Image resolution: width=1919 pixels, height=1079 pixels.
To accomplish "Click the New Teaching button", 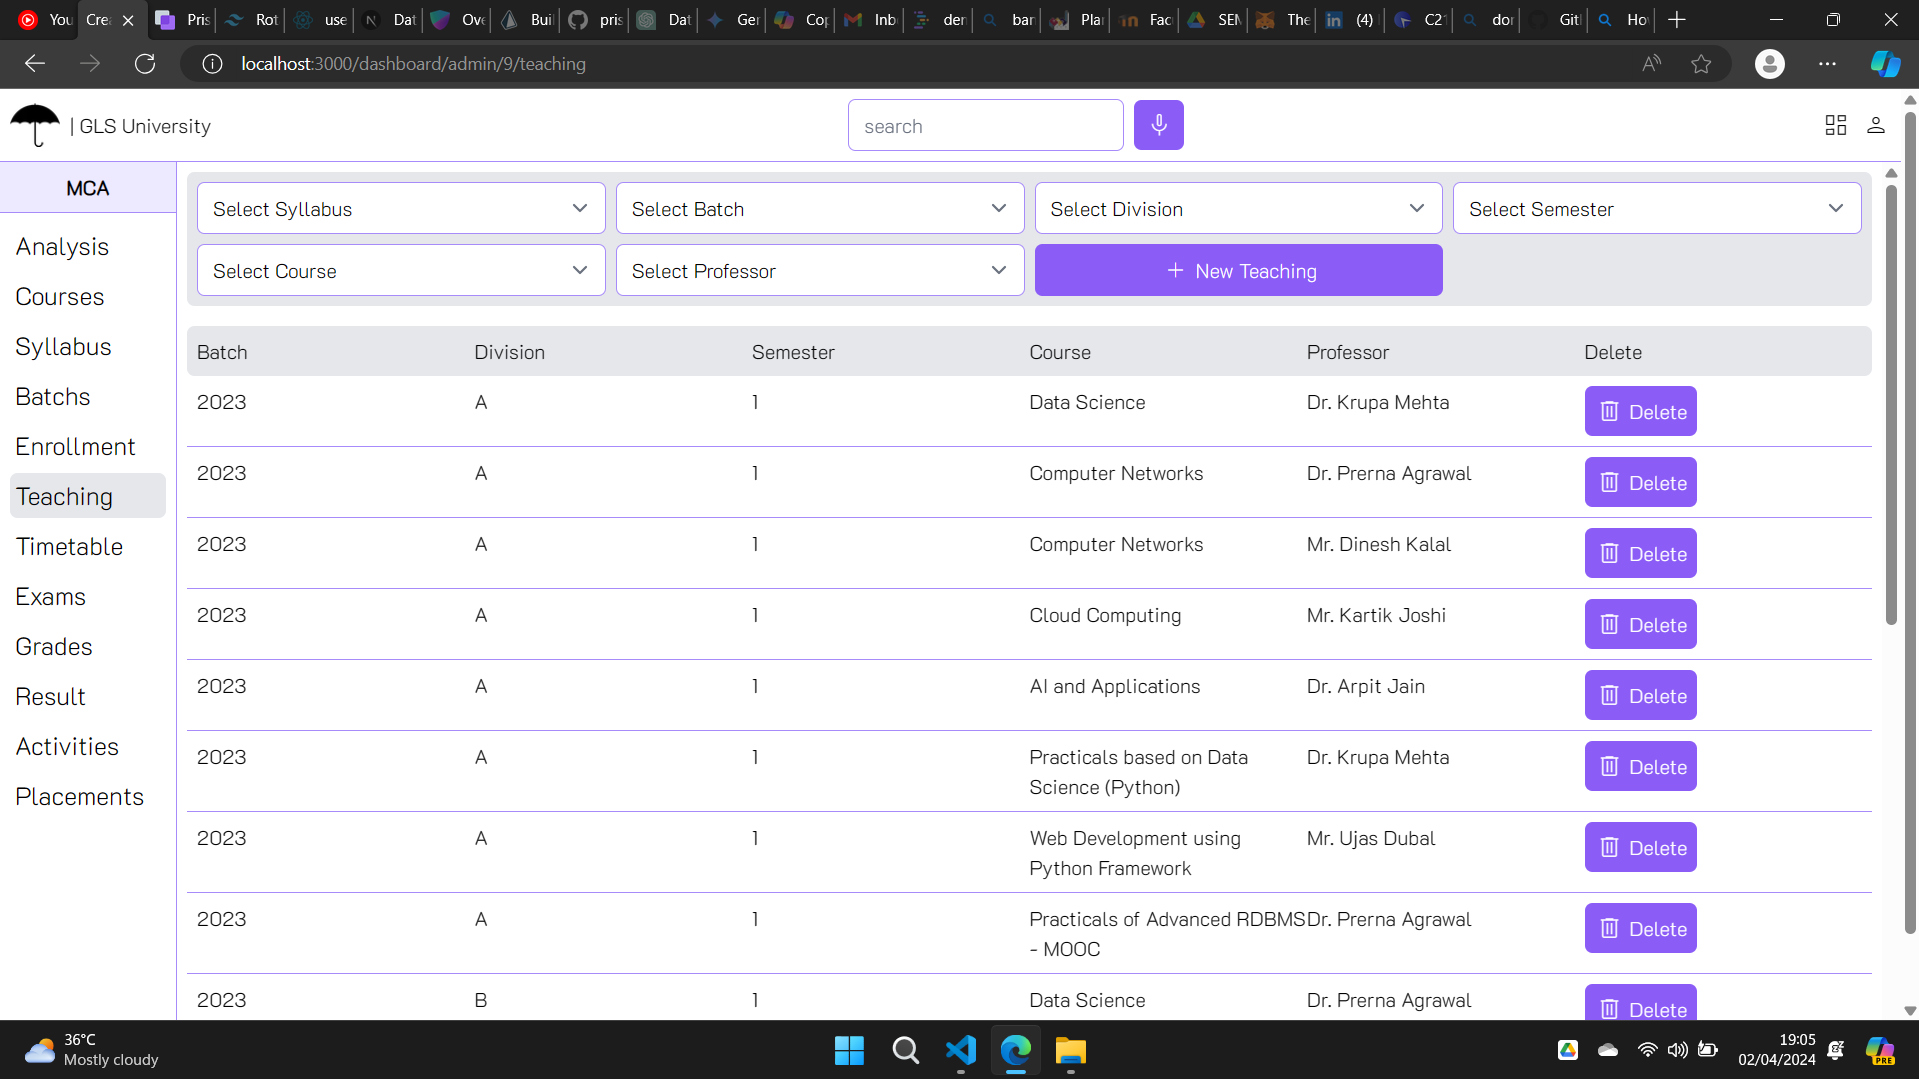I will [1238, 271].
